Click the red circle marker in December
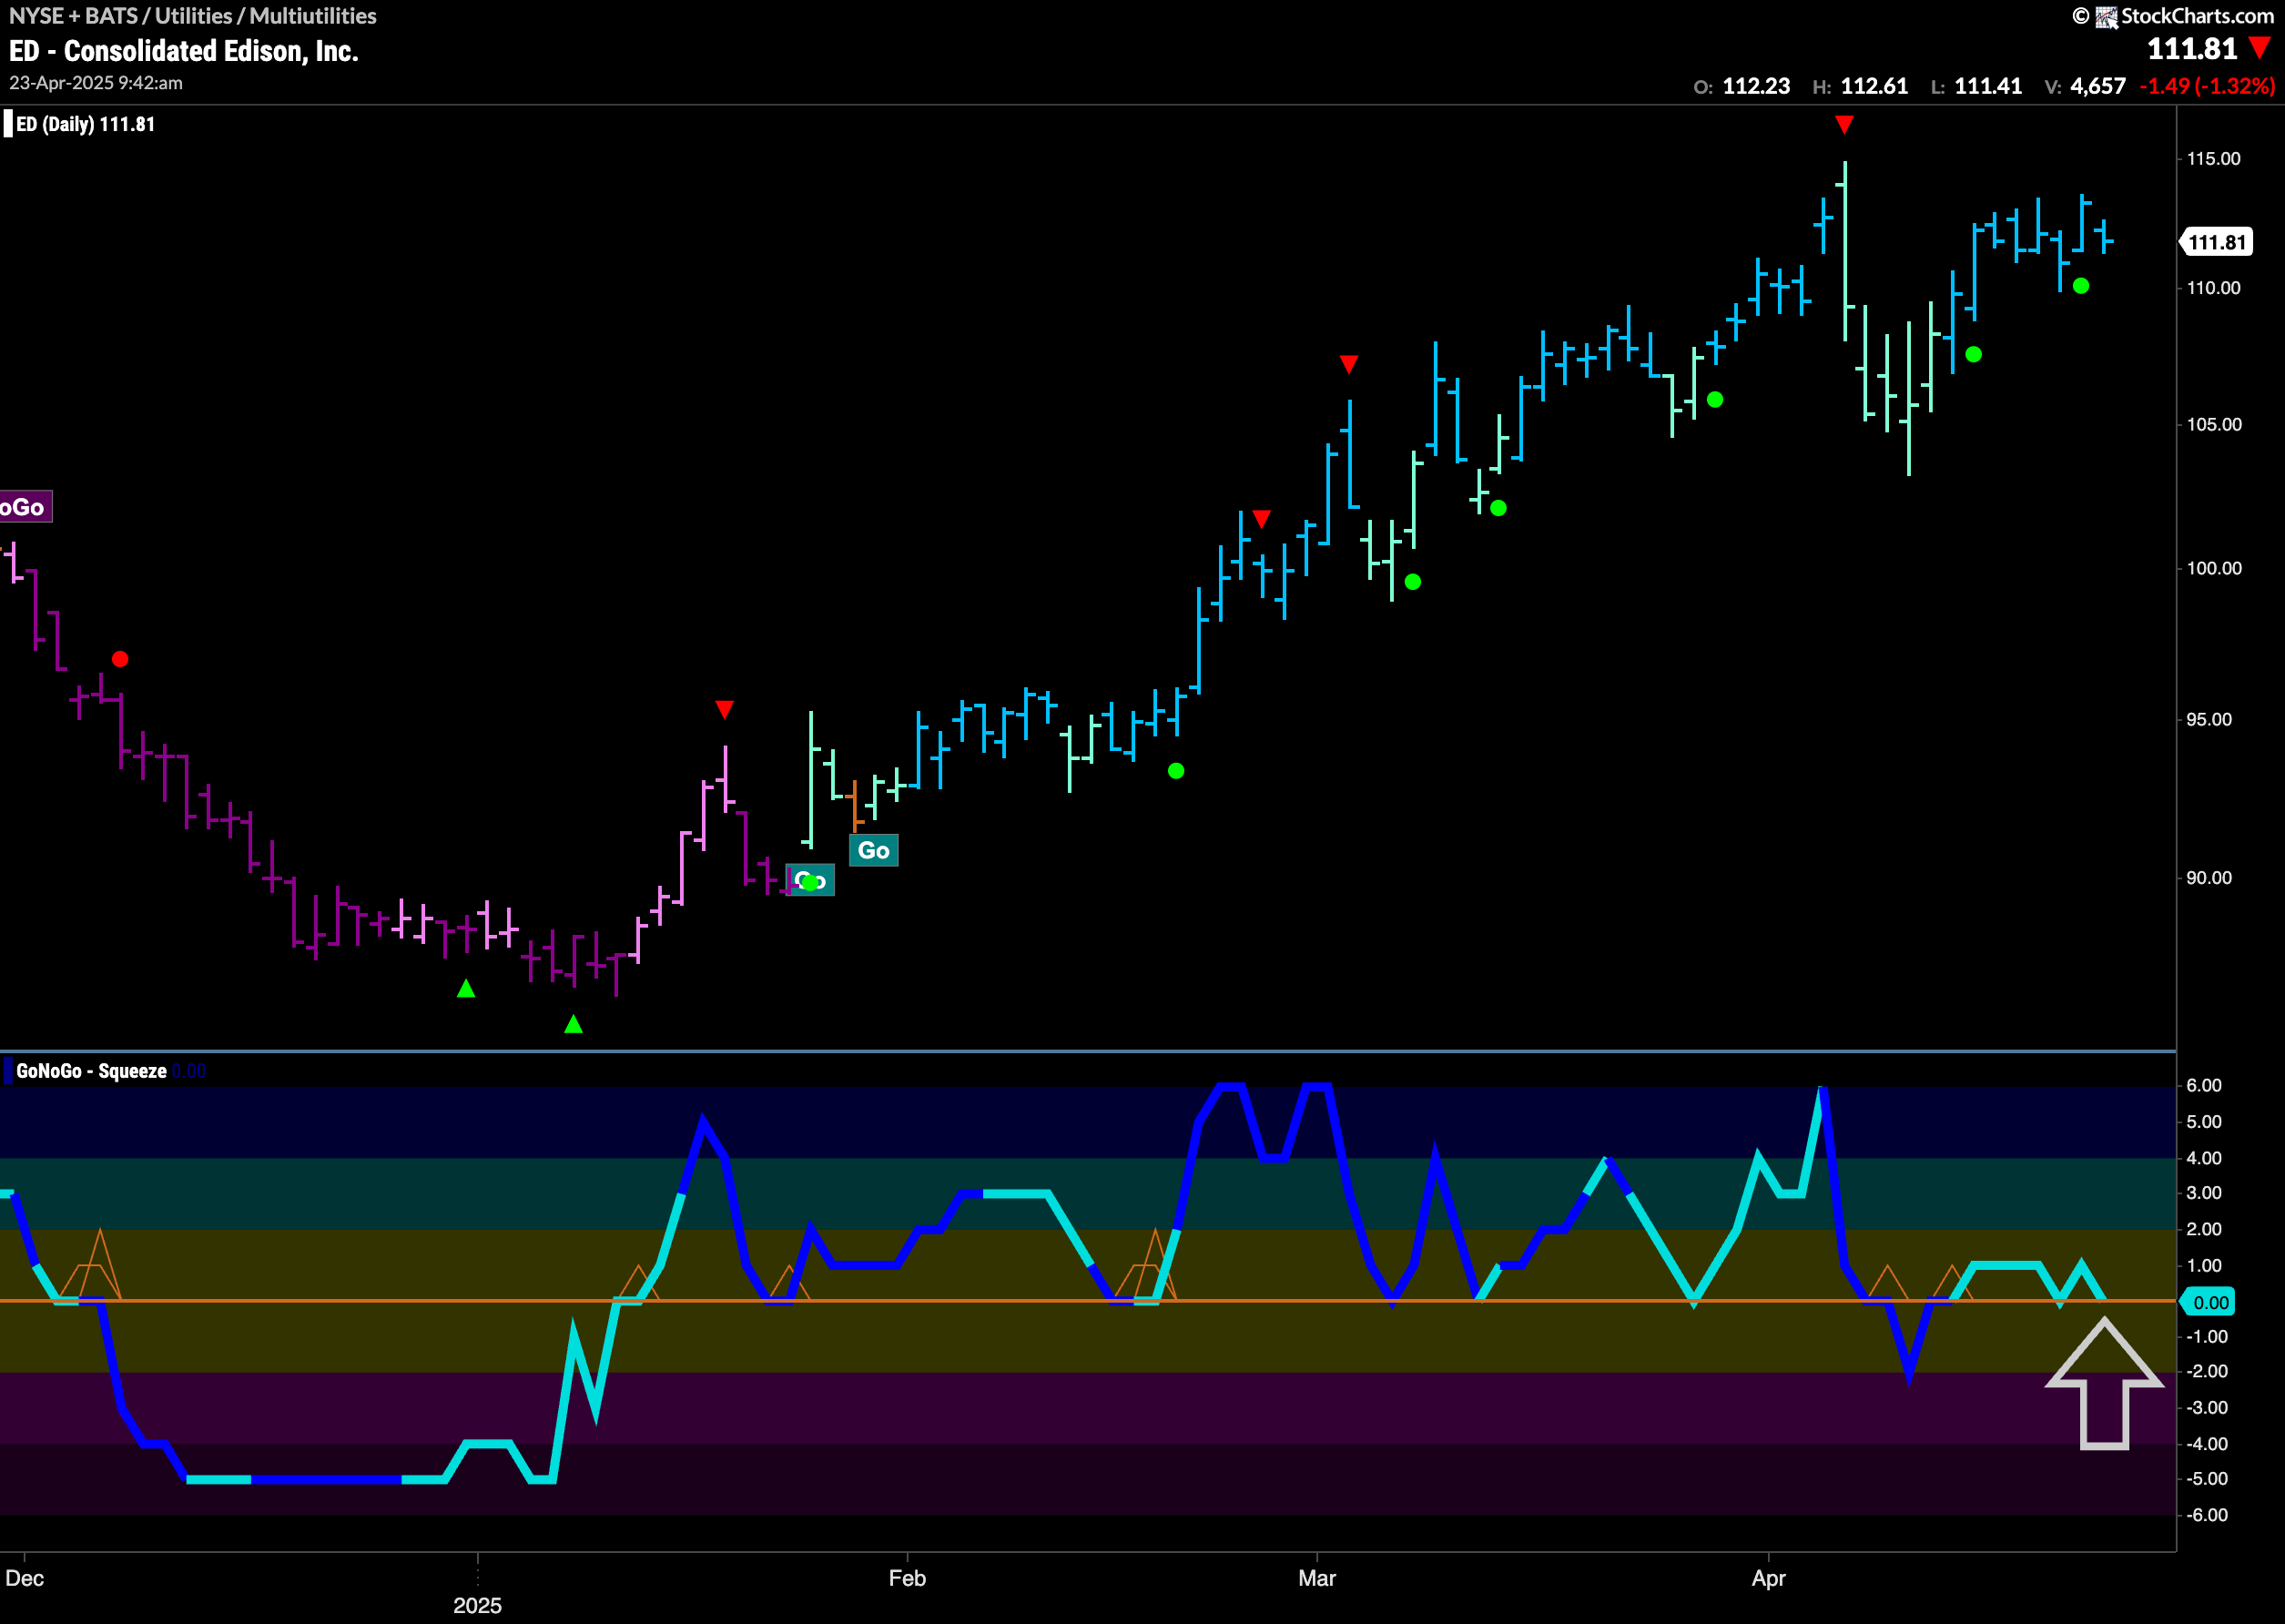The width and height of the screenshot is (2285, 1624). pyautogui.click(x=120, y=659)
